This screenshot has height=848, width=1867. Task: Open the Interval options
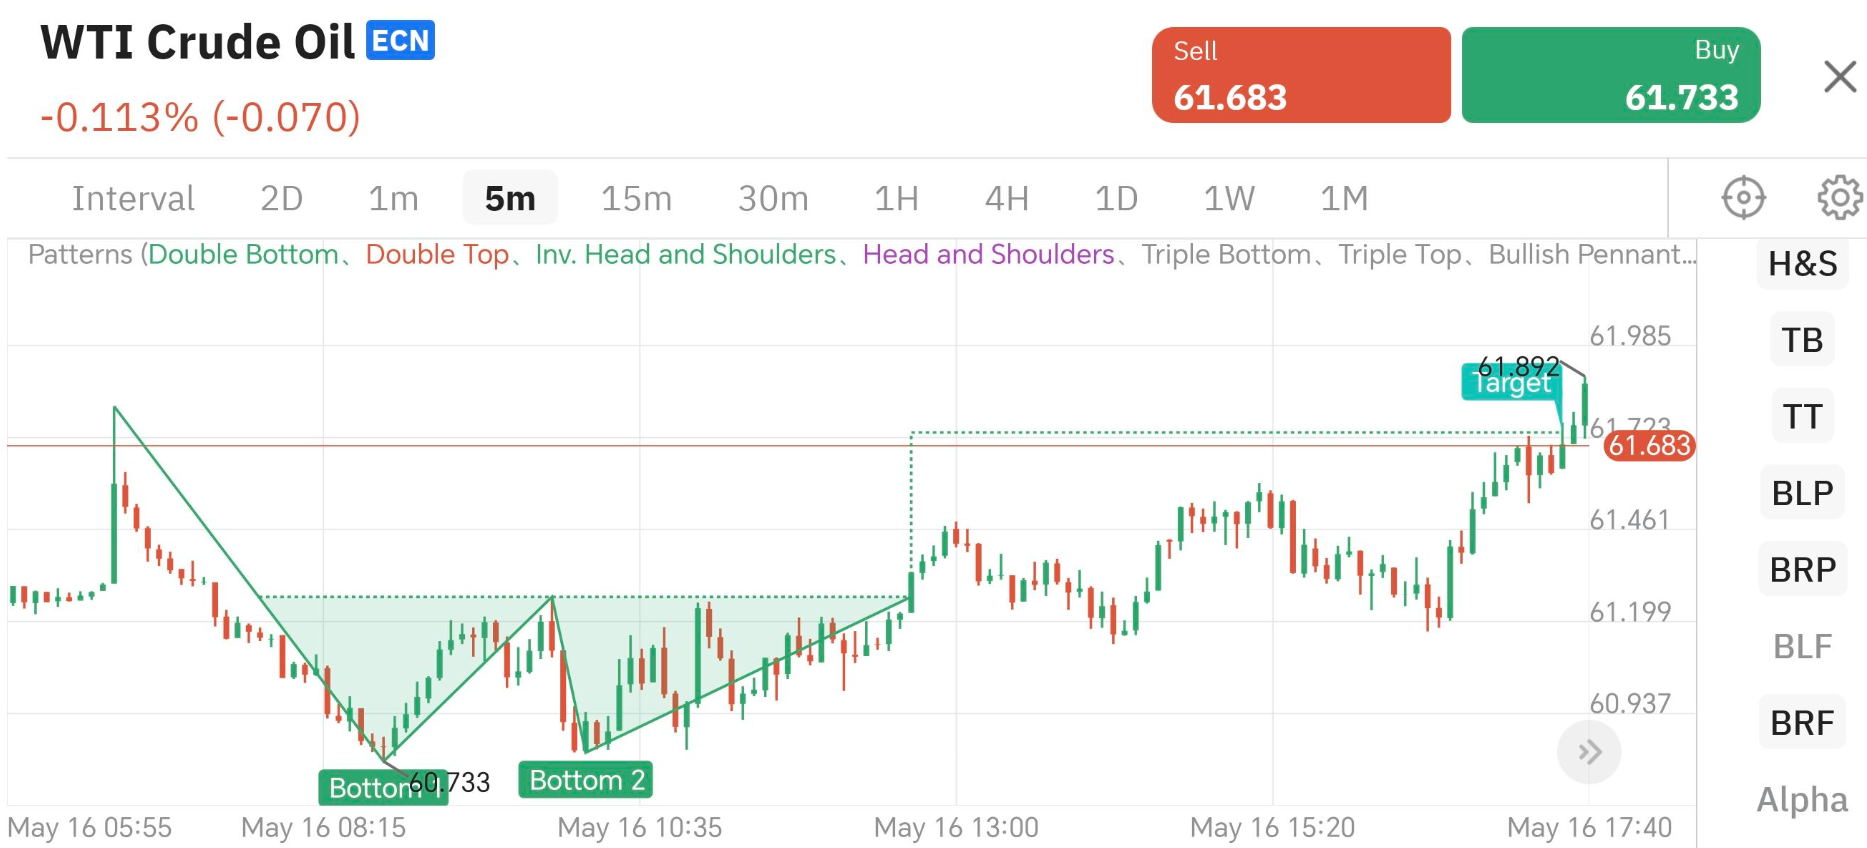tap(133, 197)
